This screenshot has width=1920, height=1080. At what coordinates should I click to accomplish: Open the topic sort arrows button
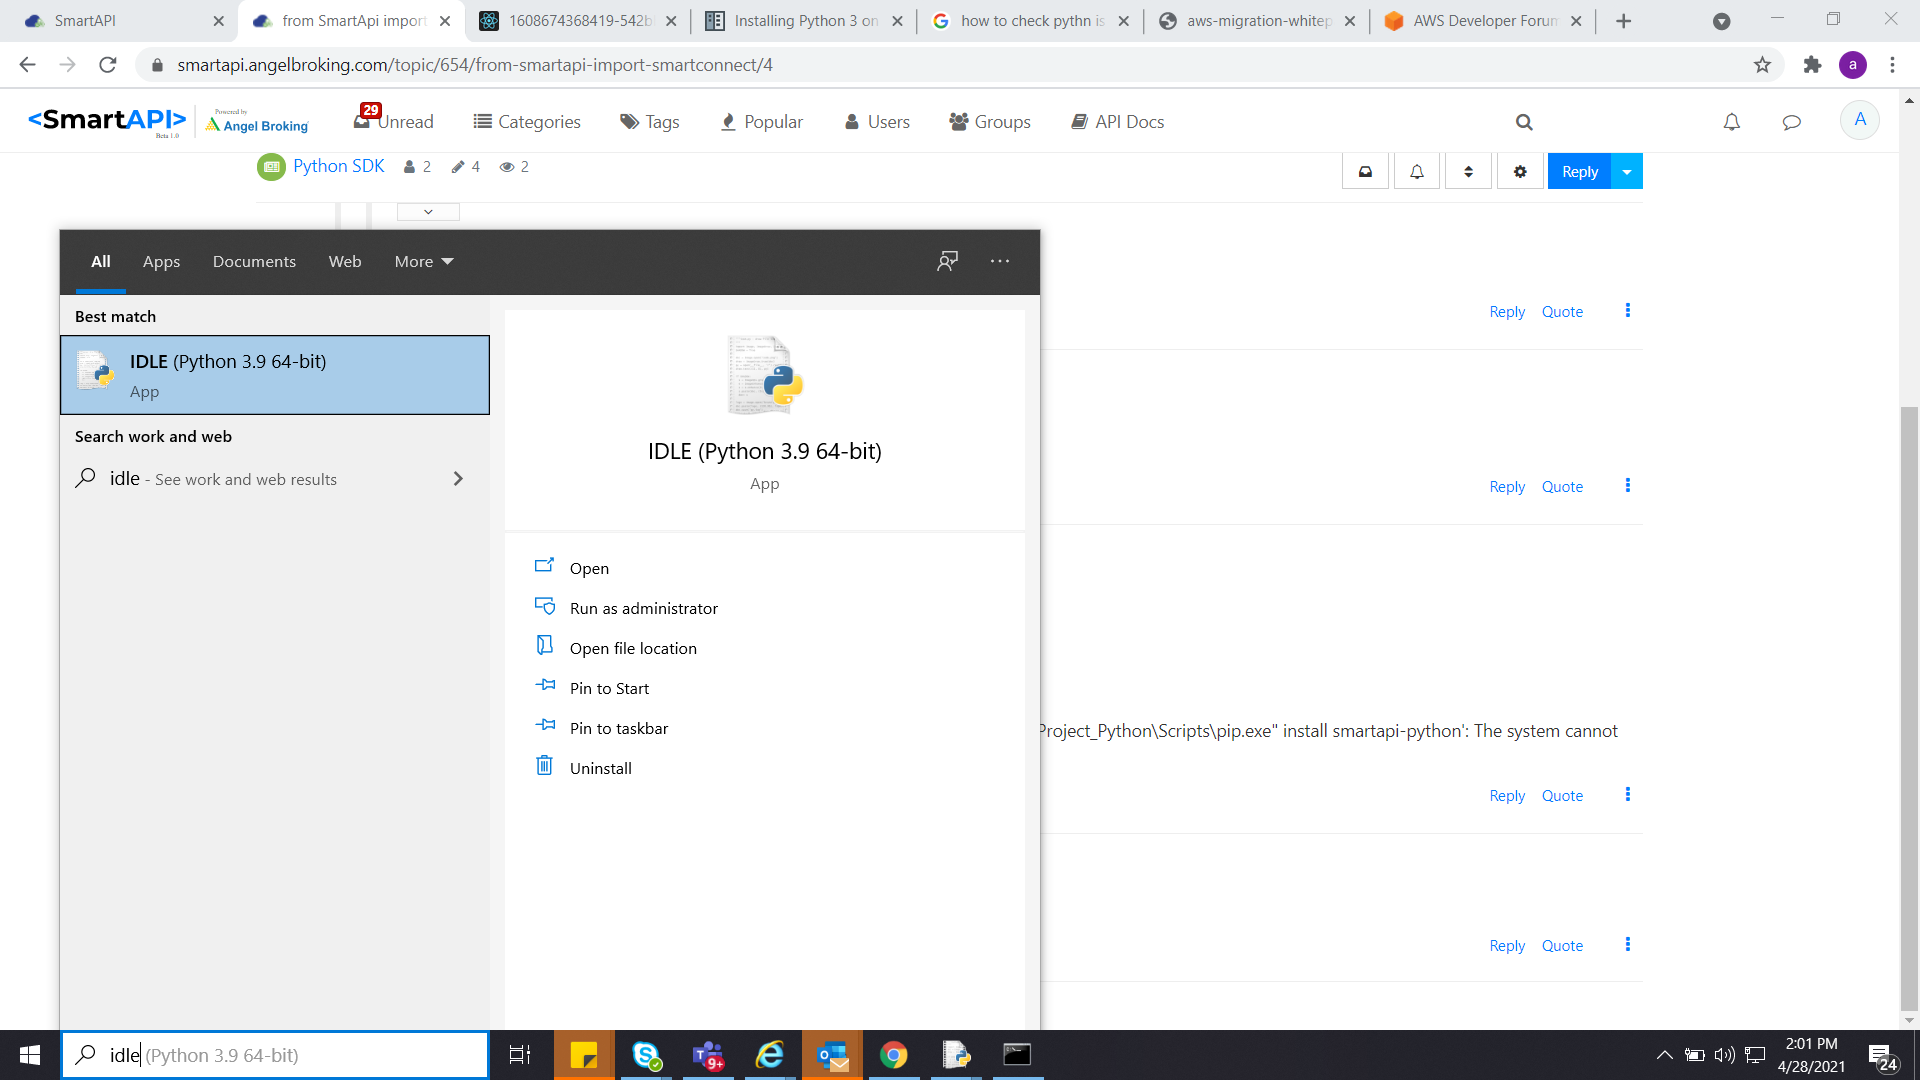click(1468, 171)
